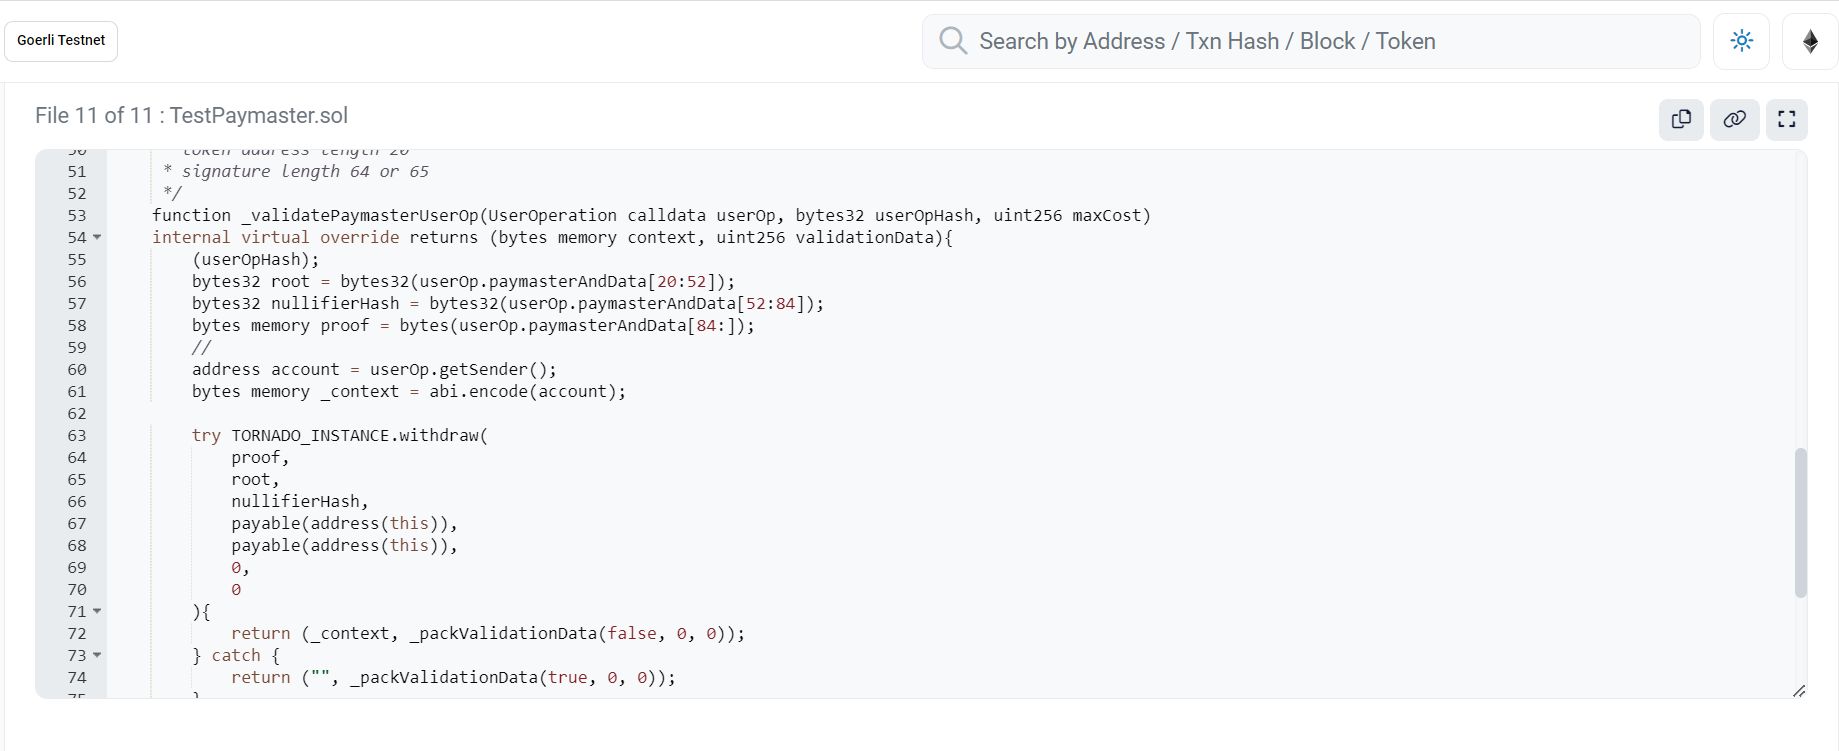Viewport: 1839px width, 751px height.
Task: Click 'catch' keyword on line 73
Action: 236,655
